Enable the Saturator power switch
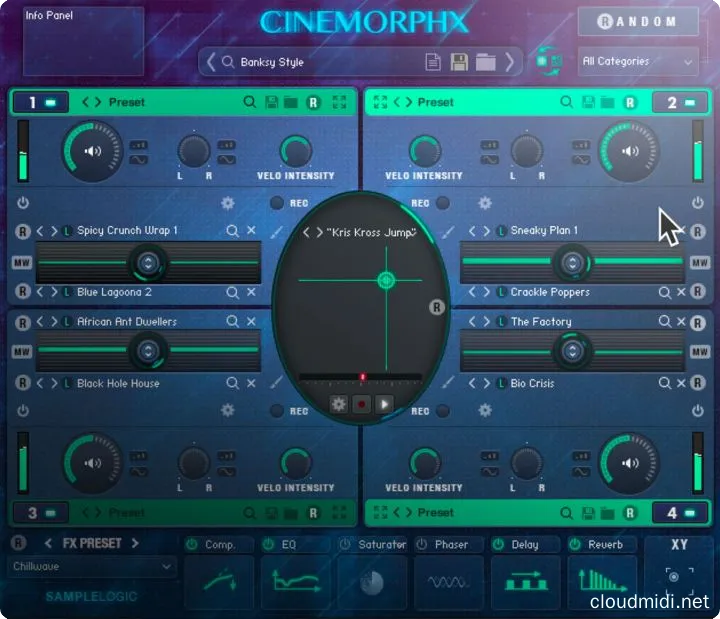The image size is (720, 619). click(345, 545)
